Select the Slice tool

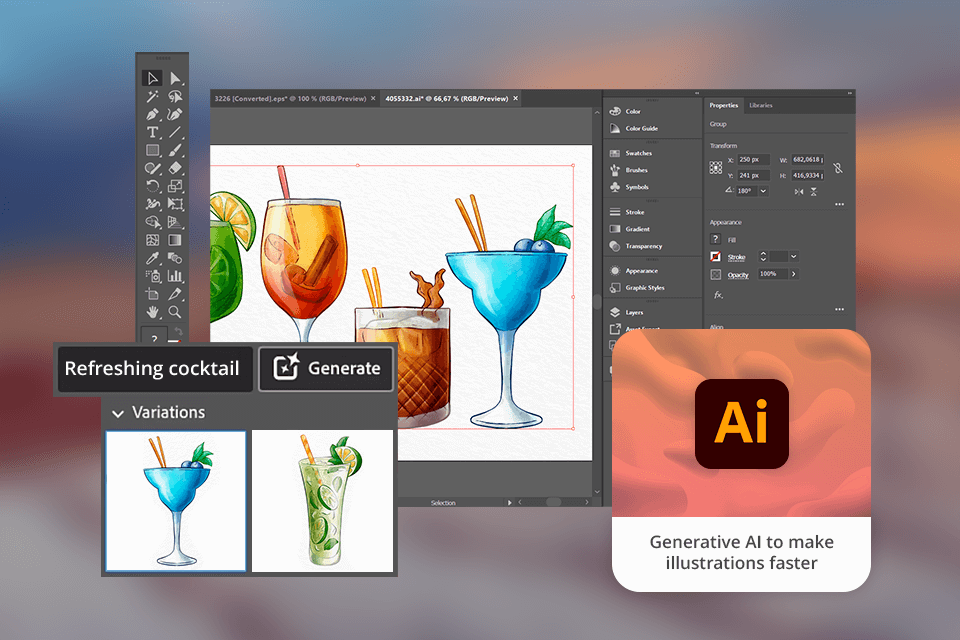click(x=175, y=294)
